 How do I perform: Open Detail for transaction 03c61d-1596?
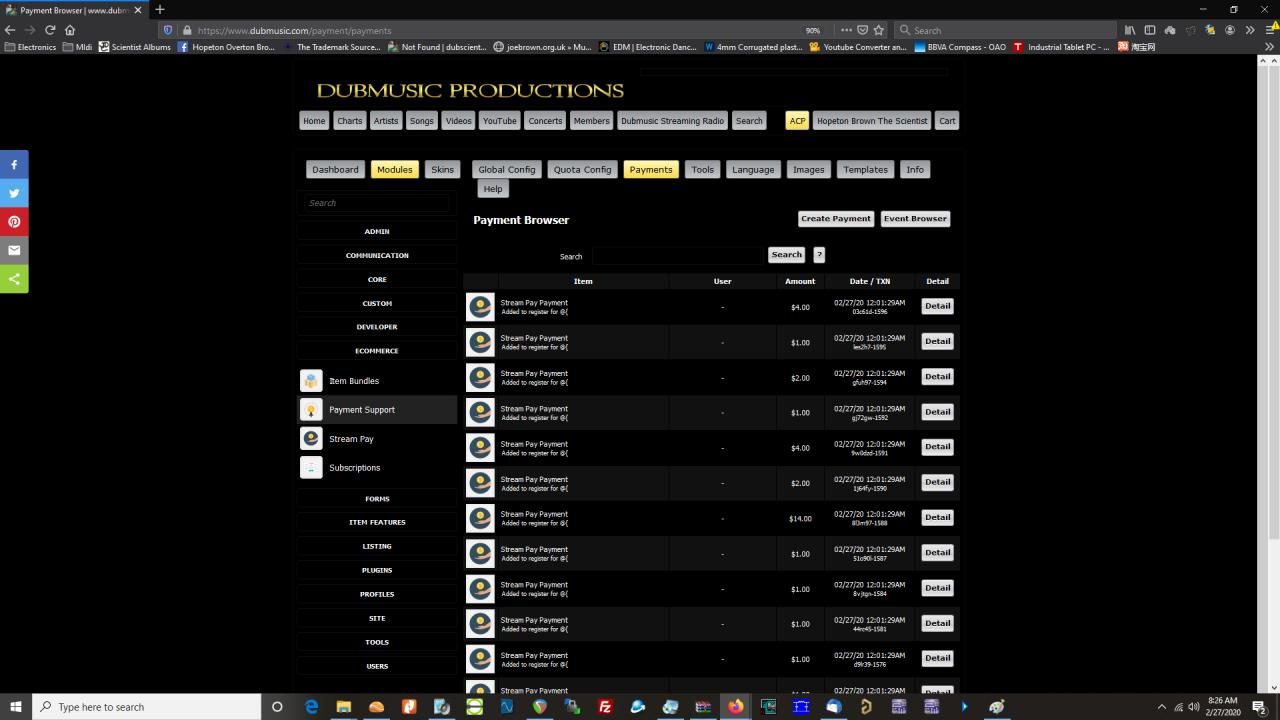pos(937,306)
